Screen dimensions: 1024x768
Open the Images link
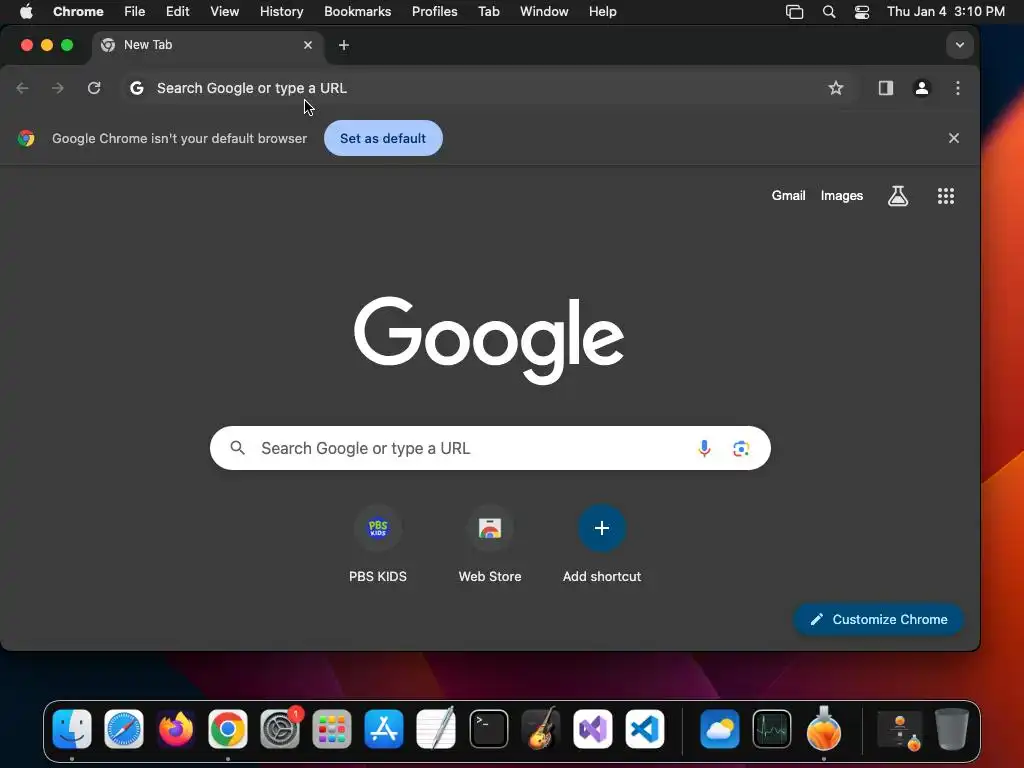pos(842,196)
